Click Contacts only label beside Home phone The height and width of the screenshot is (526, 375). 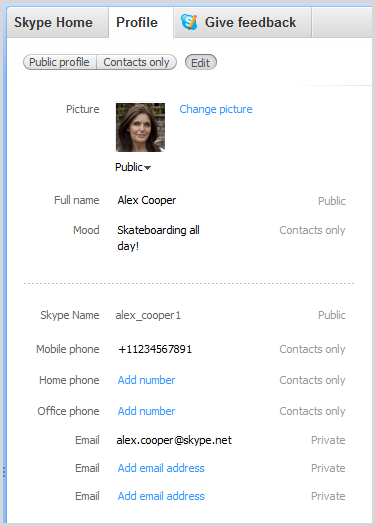tap(312, 380)
